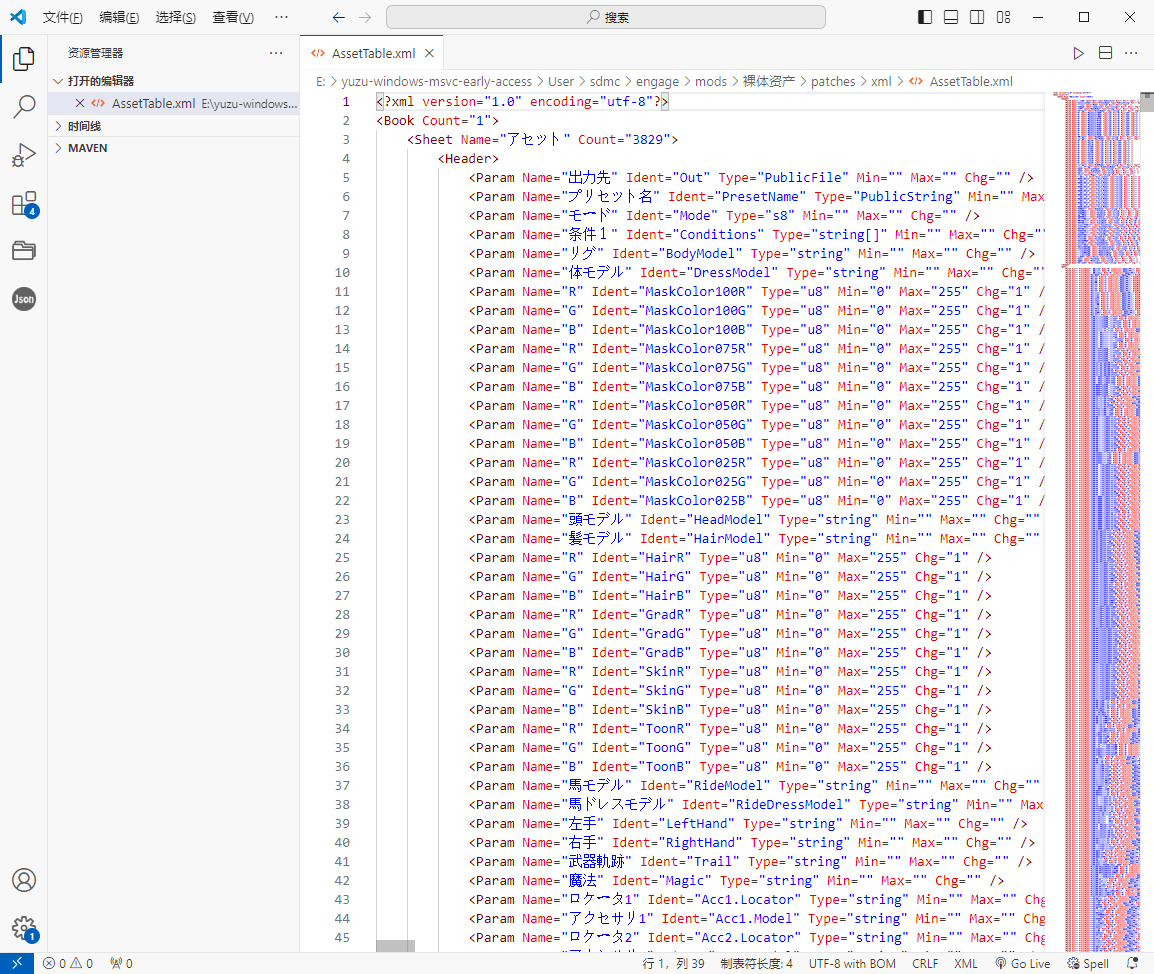Change indentation 制表符长度: 4
The image size is (1154, 974).
click(x=756, y=963)
